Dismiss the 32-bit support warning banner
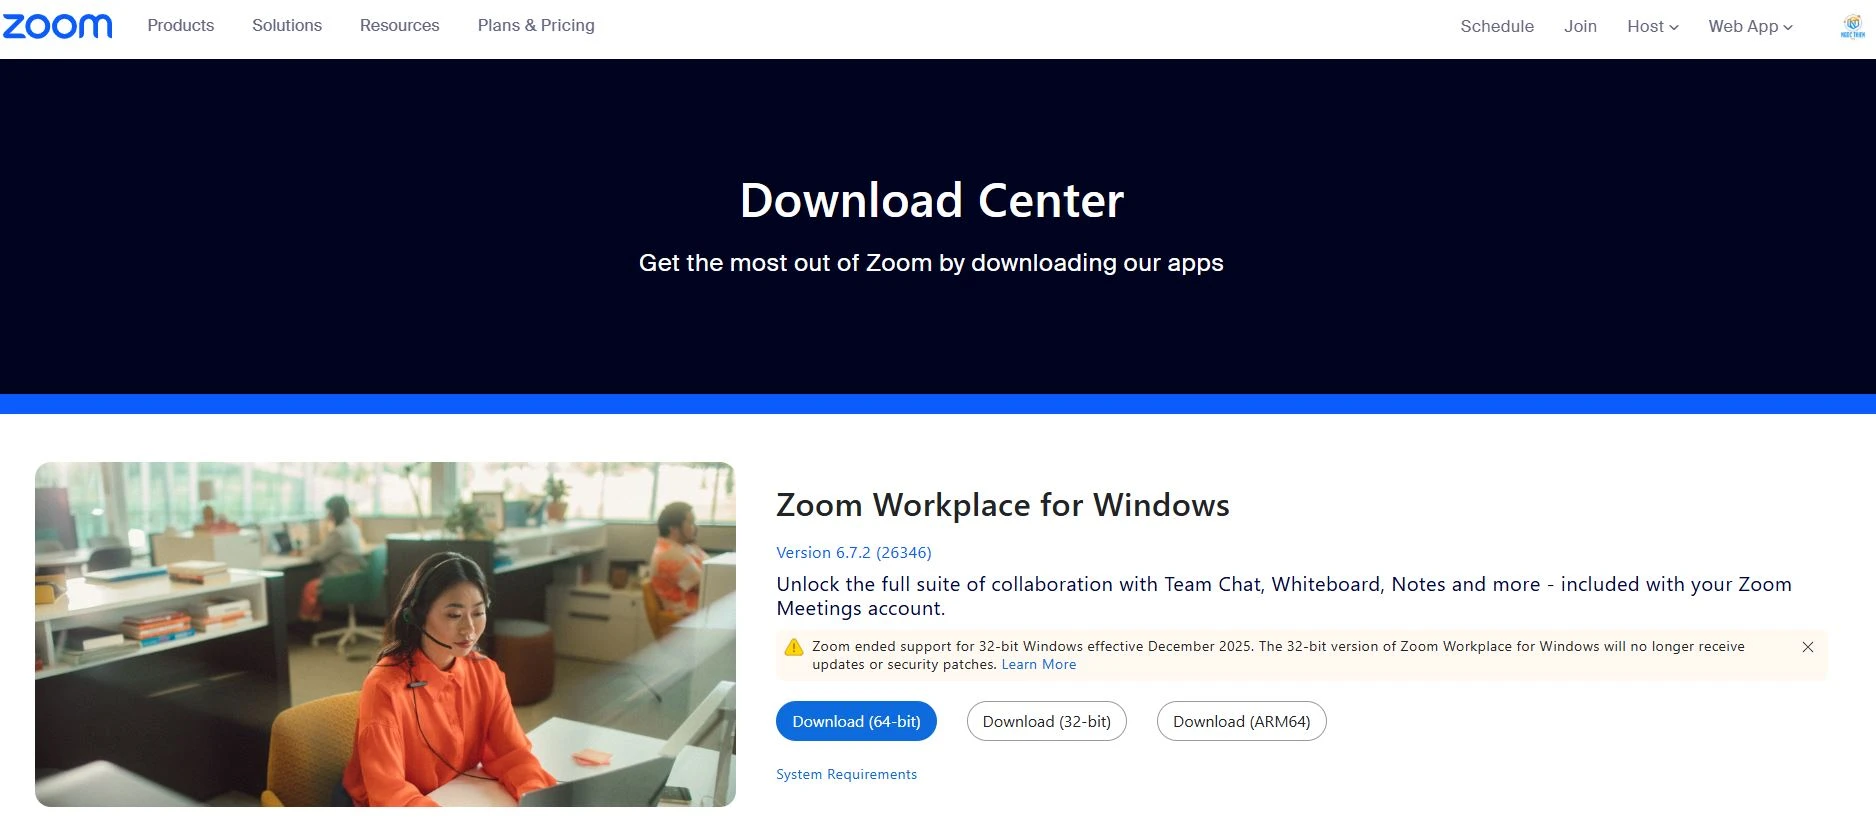 pos(1808,647)
